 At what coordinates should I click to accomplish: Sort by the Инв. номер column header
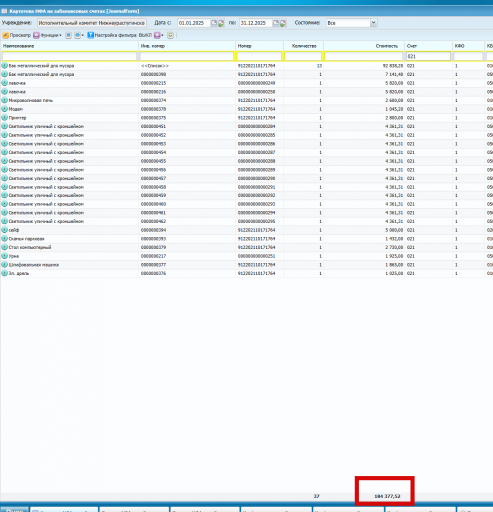coord(187,46)
